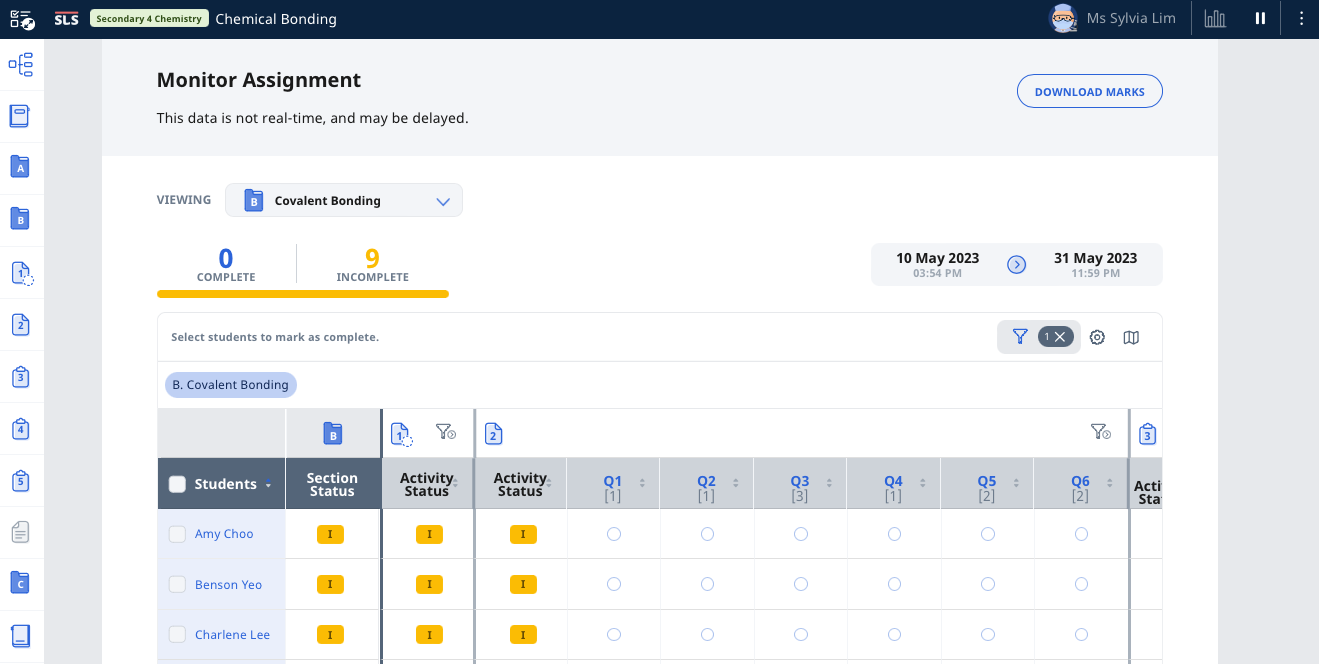Open the course structure icon in sidebar

pyautogui.click(x=20, y=65)
